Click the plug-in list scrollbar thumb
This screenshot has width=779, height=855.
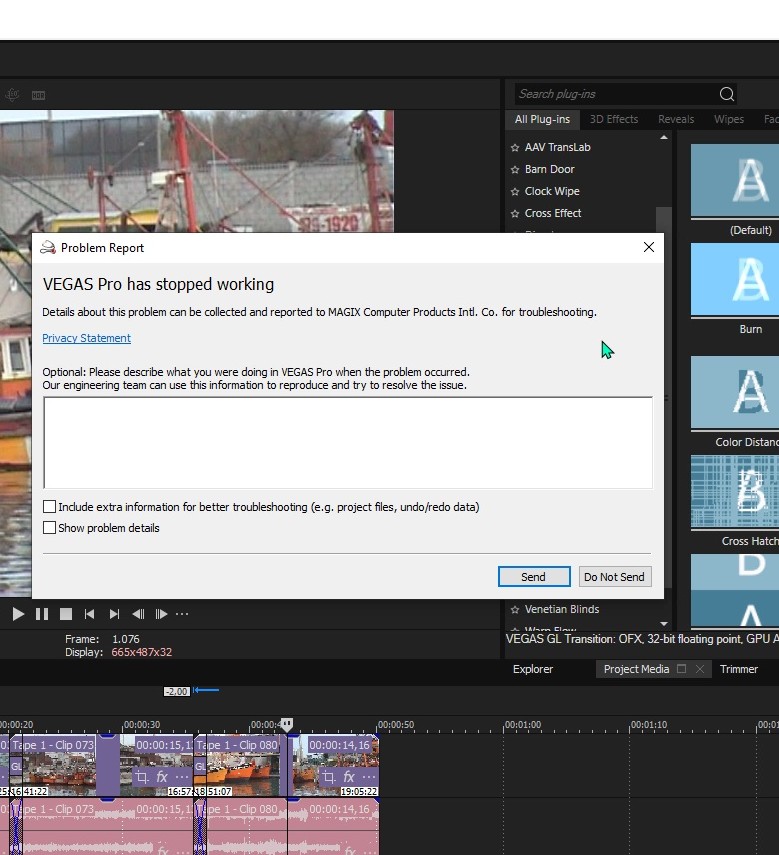[663, 220]
